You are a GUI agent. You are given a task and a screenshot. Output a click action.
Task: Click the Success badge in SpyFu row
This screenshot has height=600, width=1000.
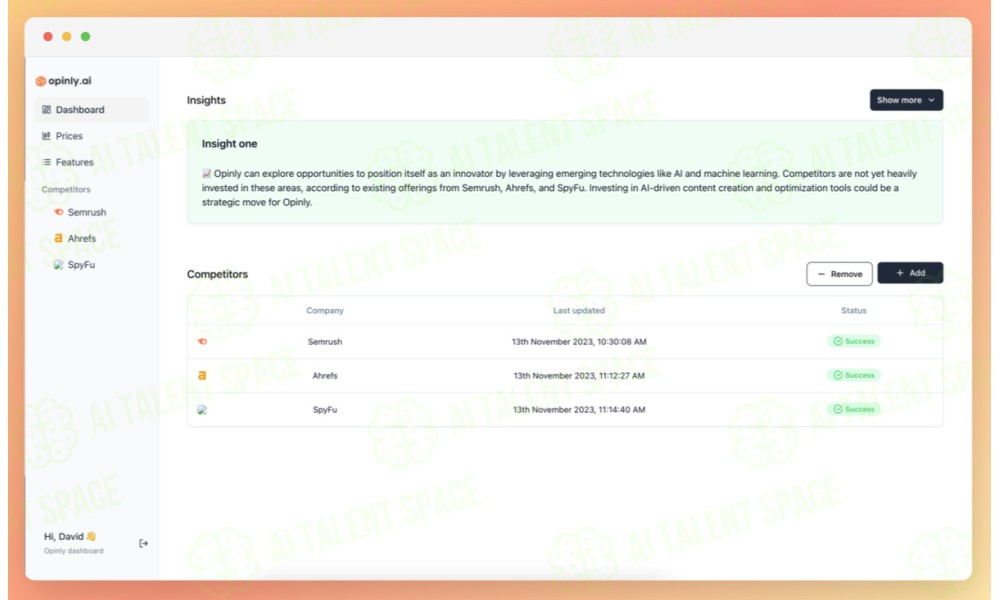[x=854, y=409]
